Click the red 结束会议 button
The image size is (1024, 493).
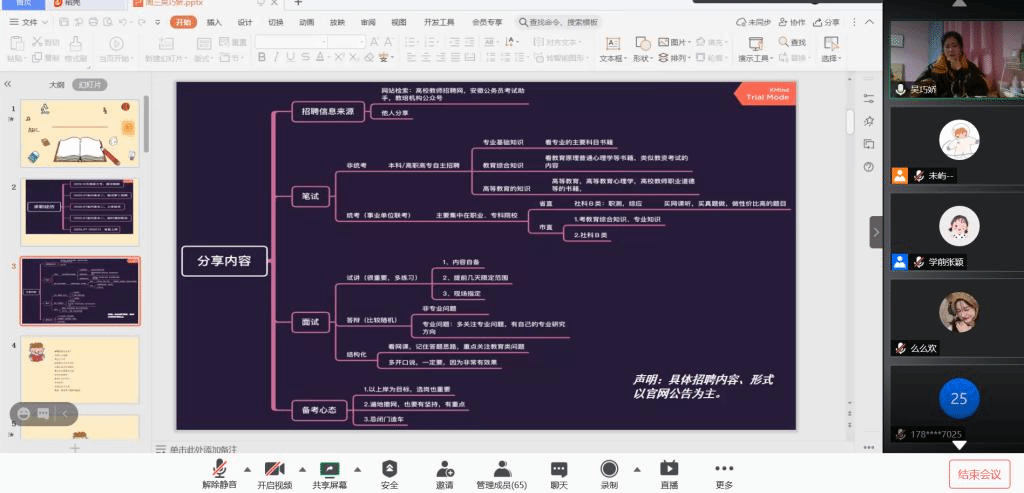tap(980, 473)
